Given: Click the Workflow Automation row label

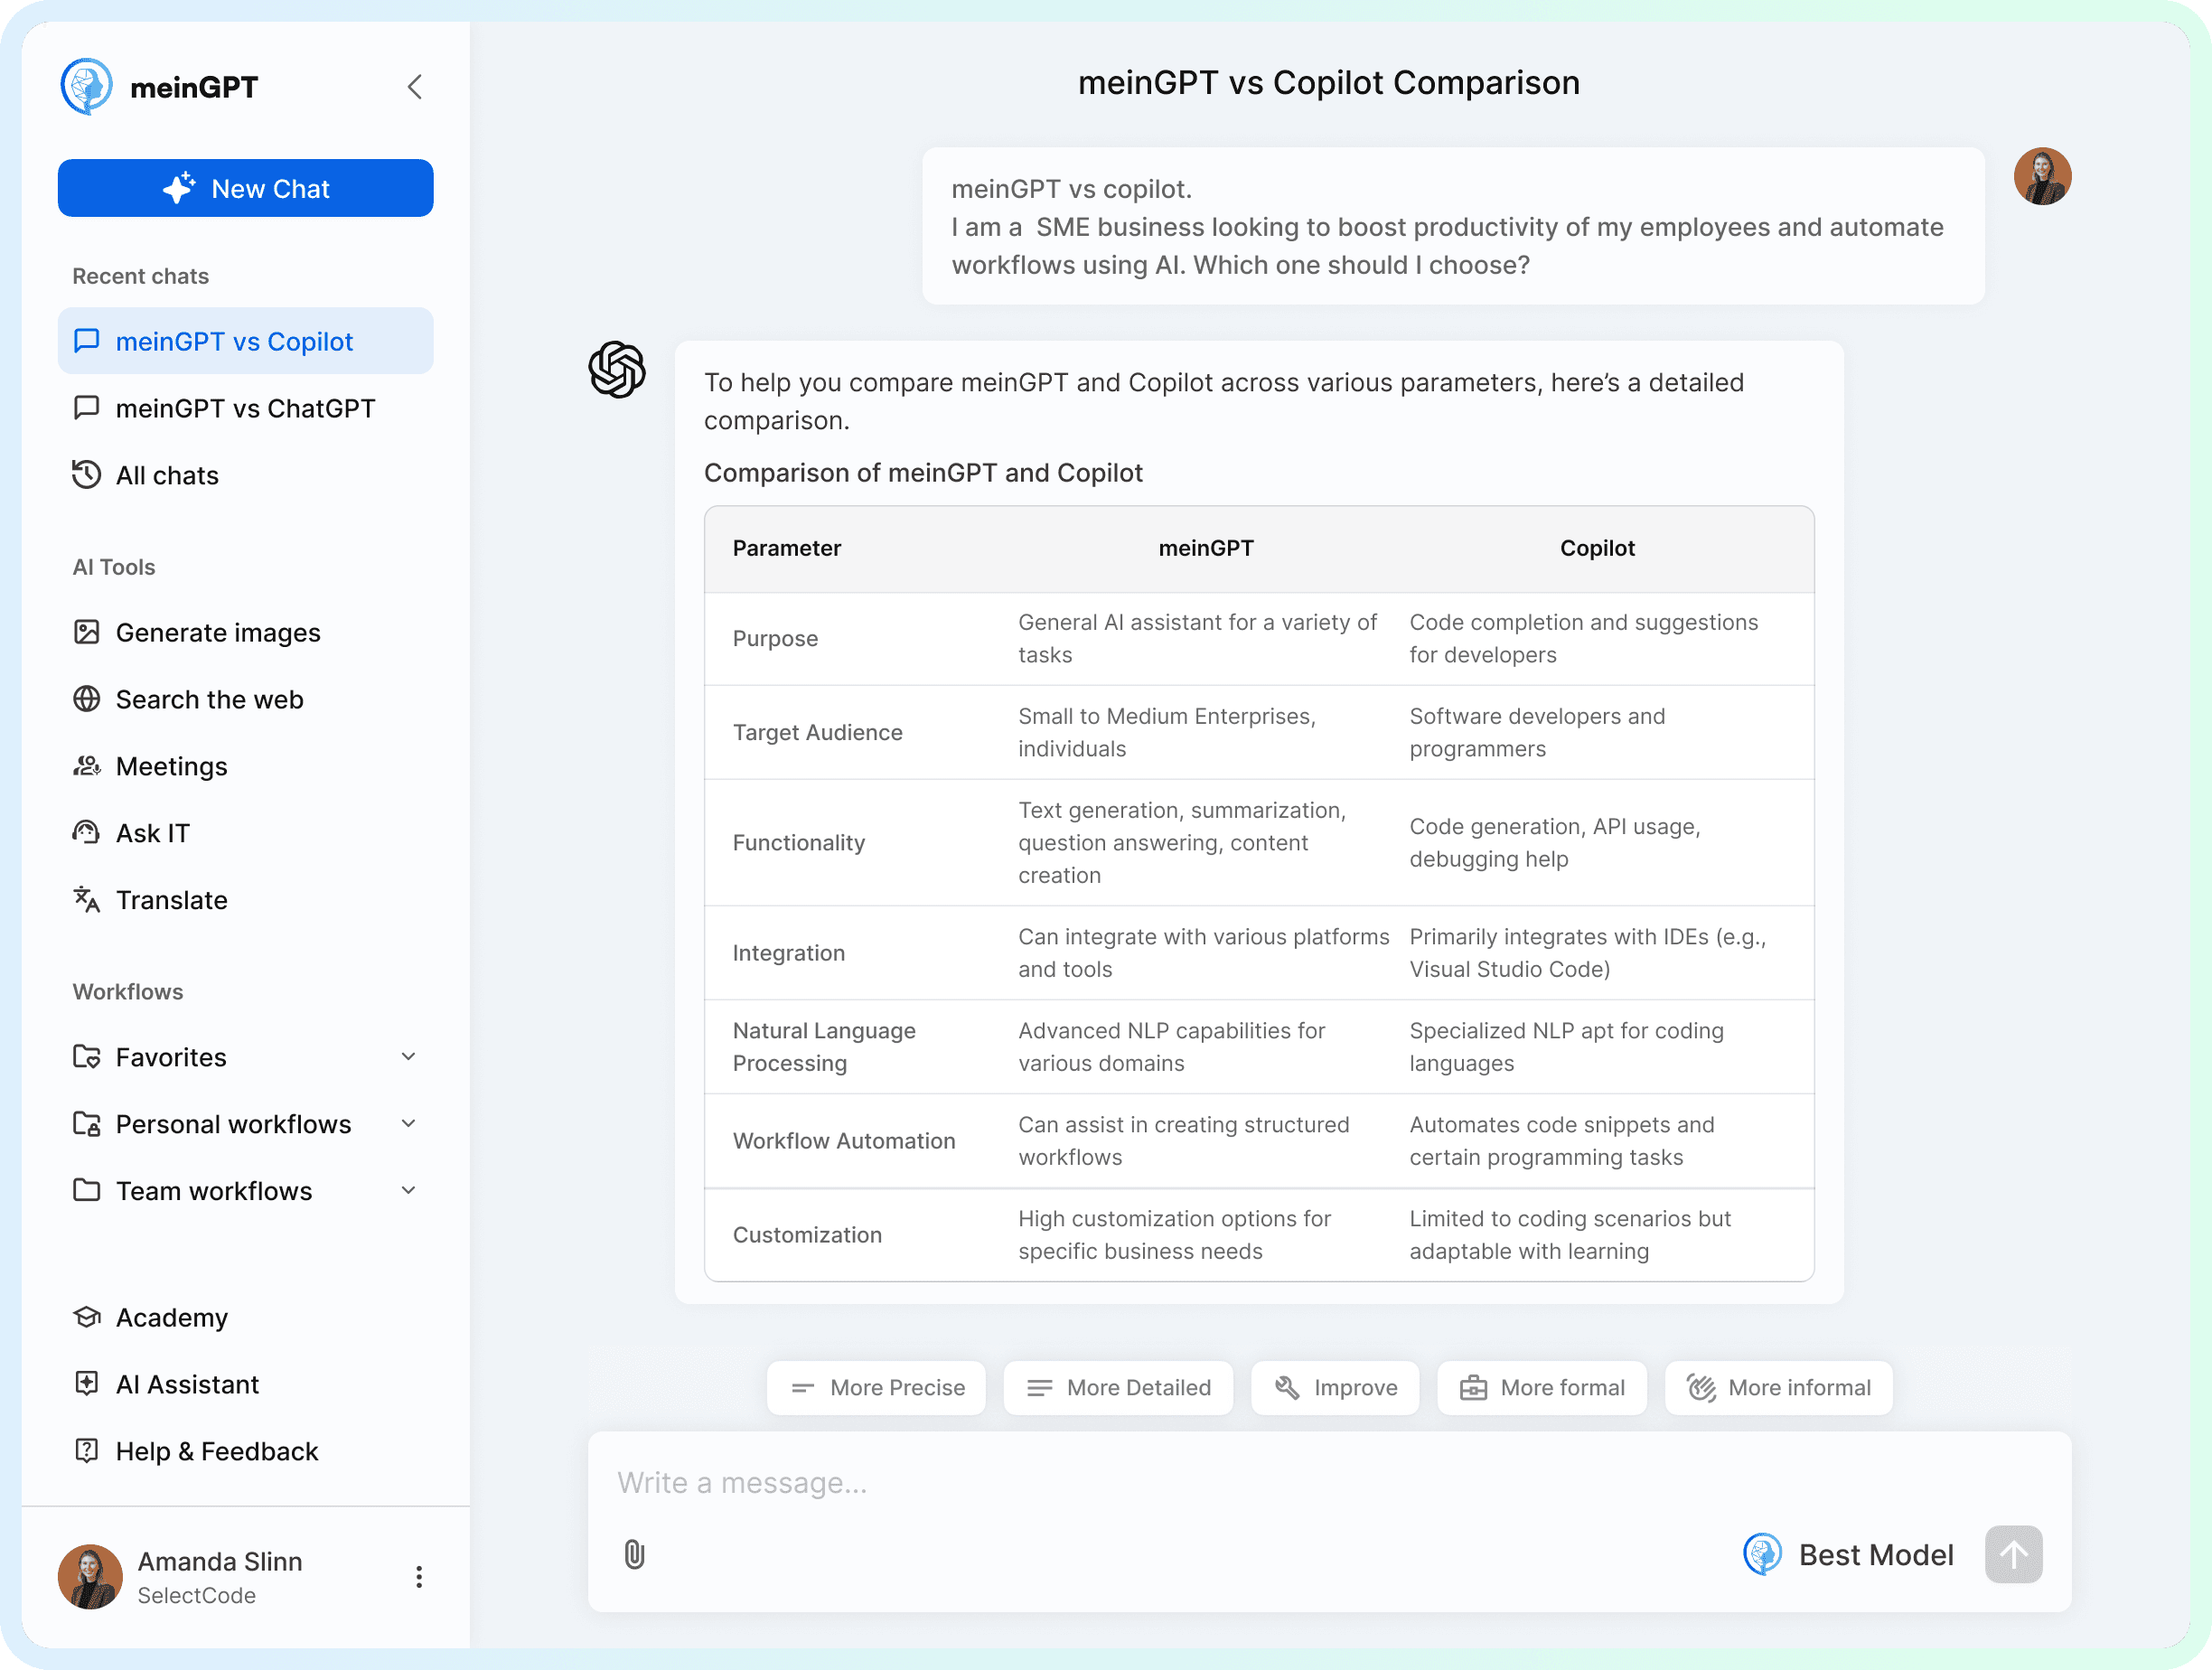Looking at the screenshot, I should coord(844,1141).
